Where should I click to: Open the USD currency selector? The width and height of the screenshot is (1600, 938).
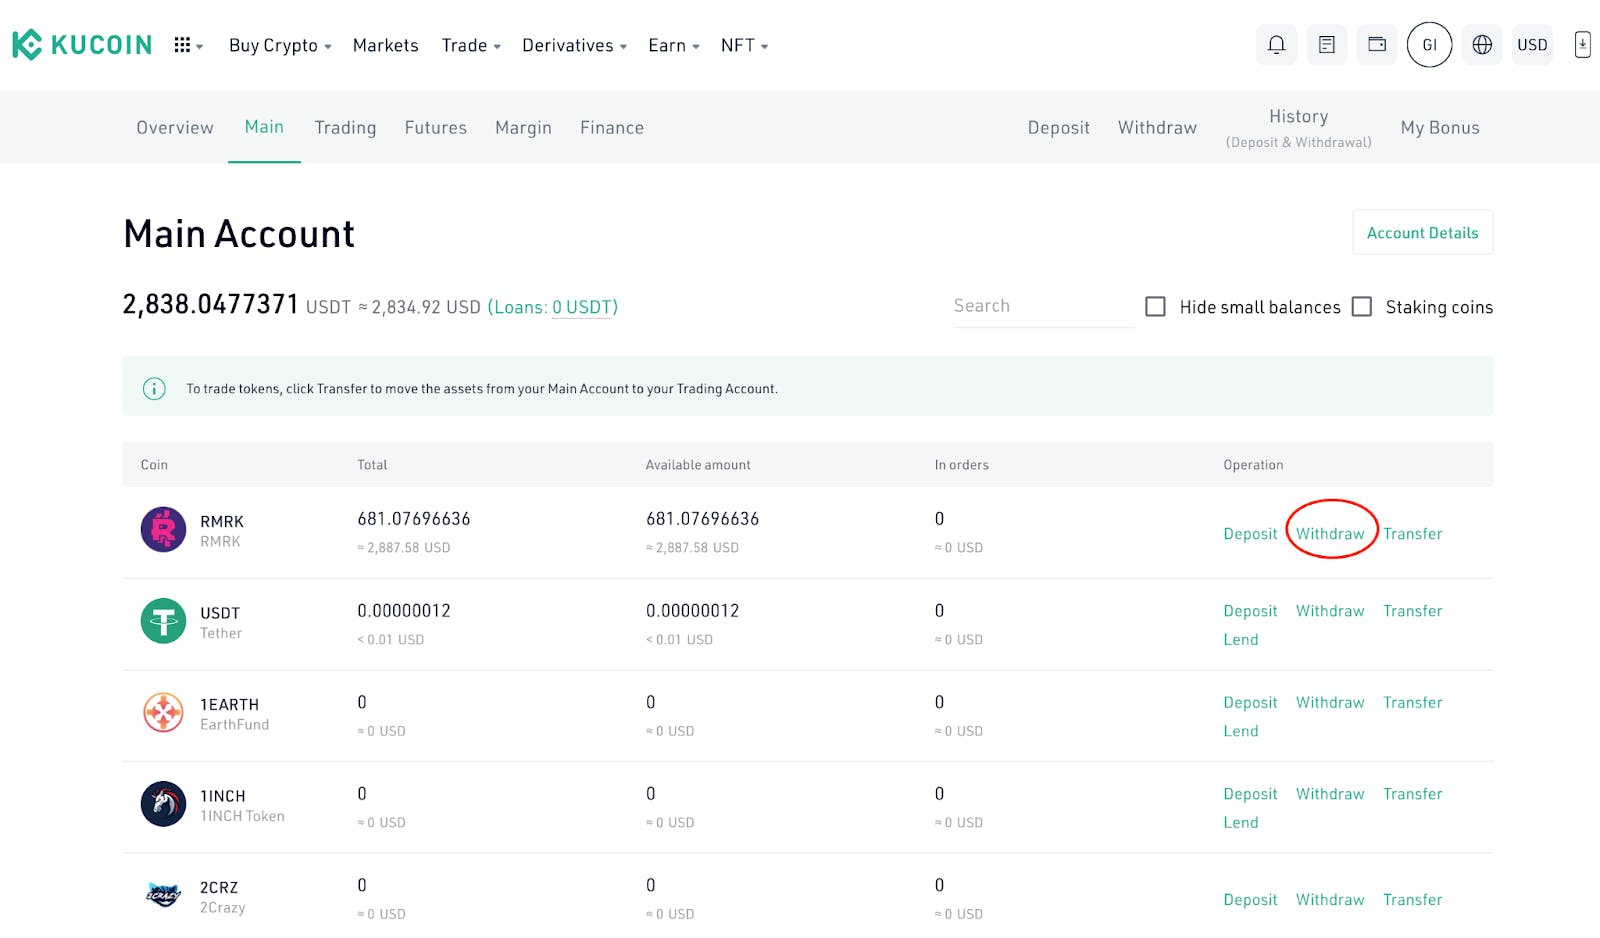click(1532, 45)
